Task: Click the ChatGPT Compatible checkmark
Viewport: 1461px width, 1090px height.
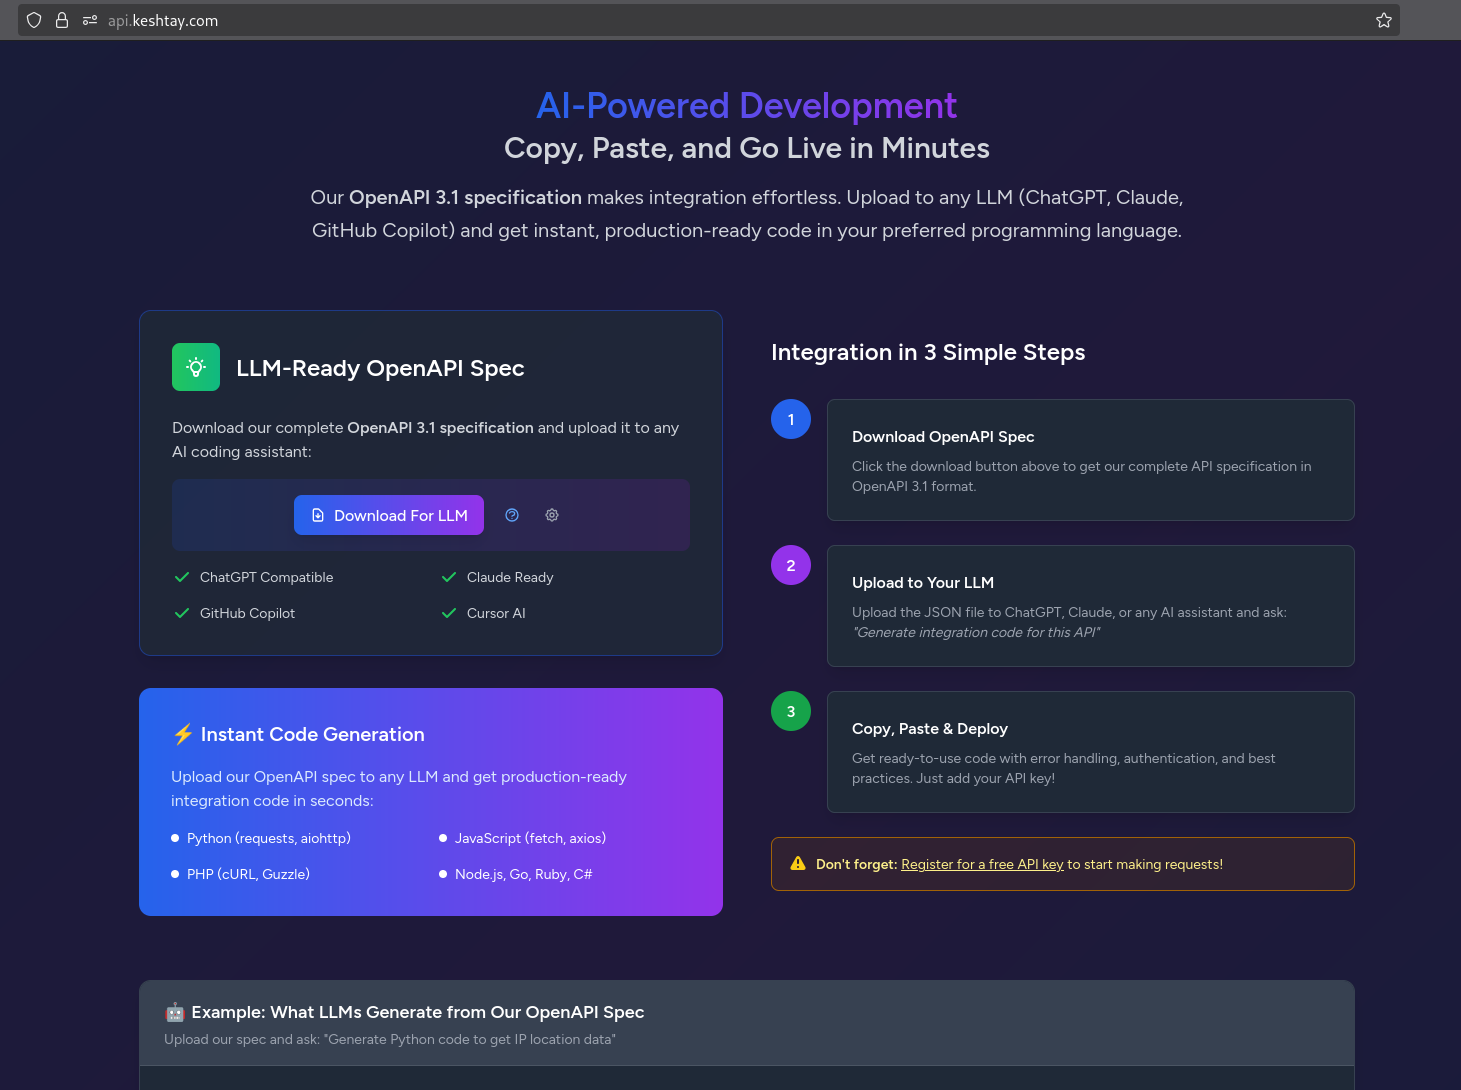Action: (181, 577)
